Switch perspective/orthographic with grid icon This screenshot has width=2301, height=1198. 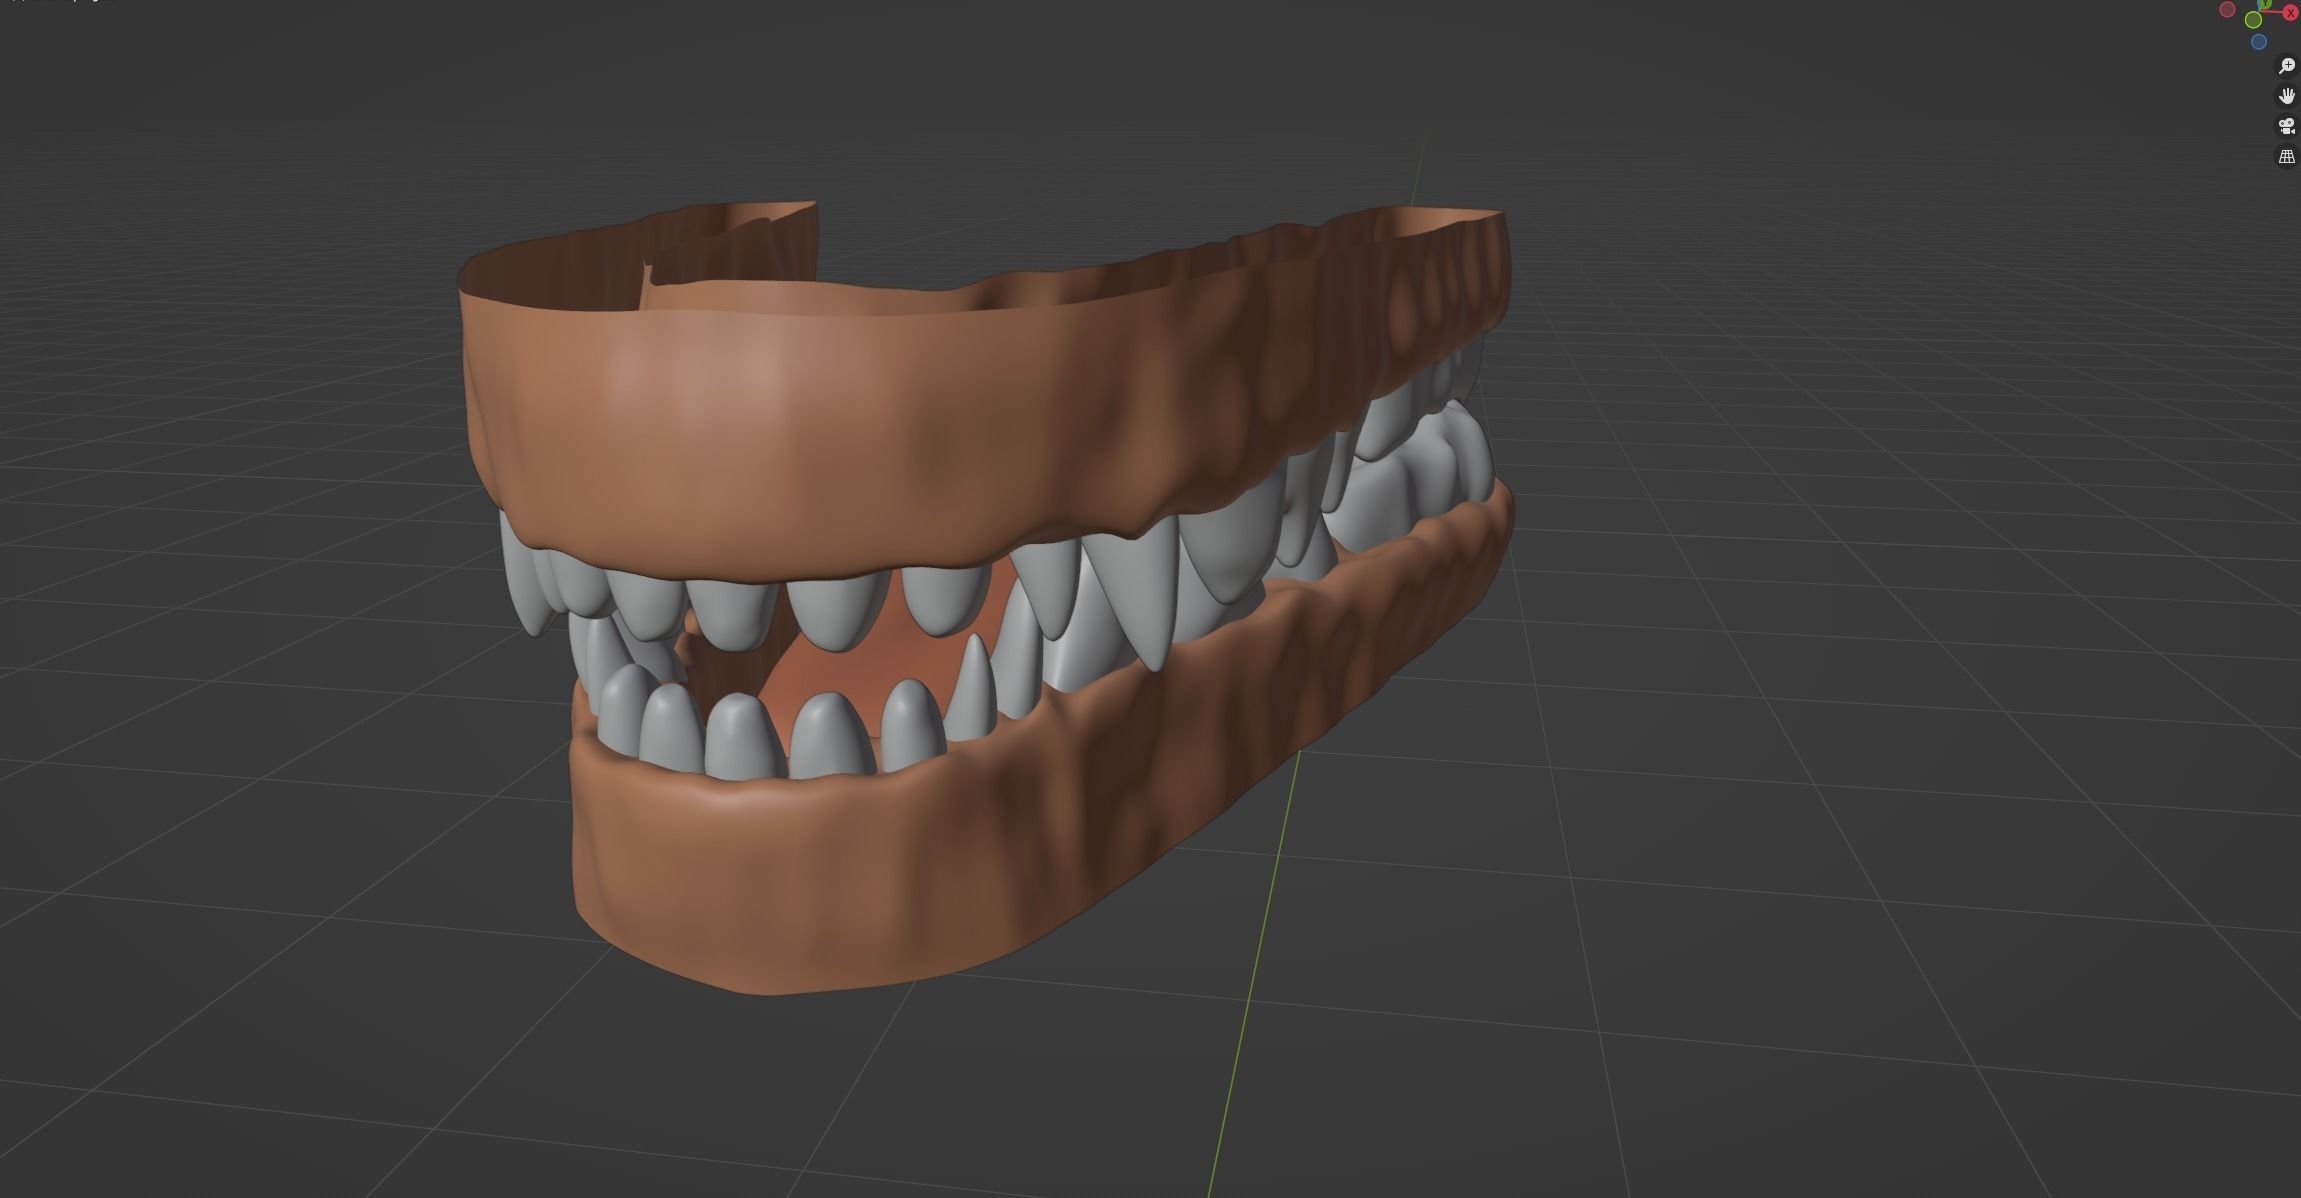point(2287,157)
